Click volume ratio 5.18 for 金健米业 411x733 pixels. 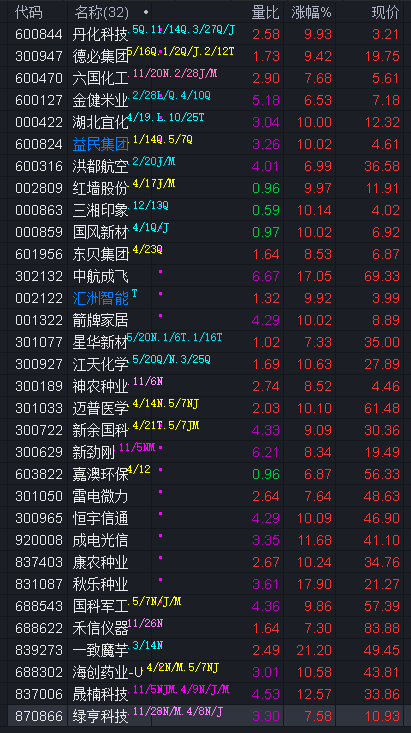pyautogui.click(x=266, y=100)
